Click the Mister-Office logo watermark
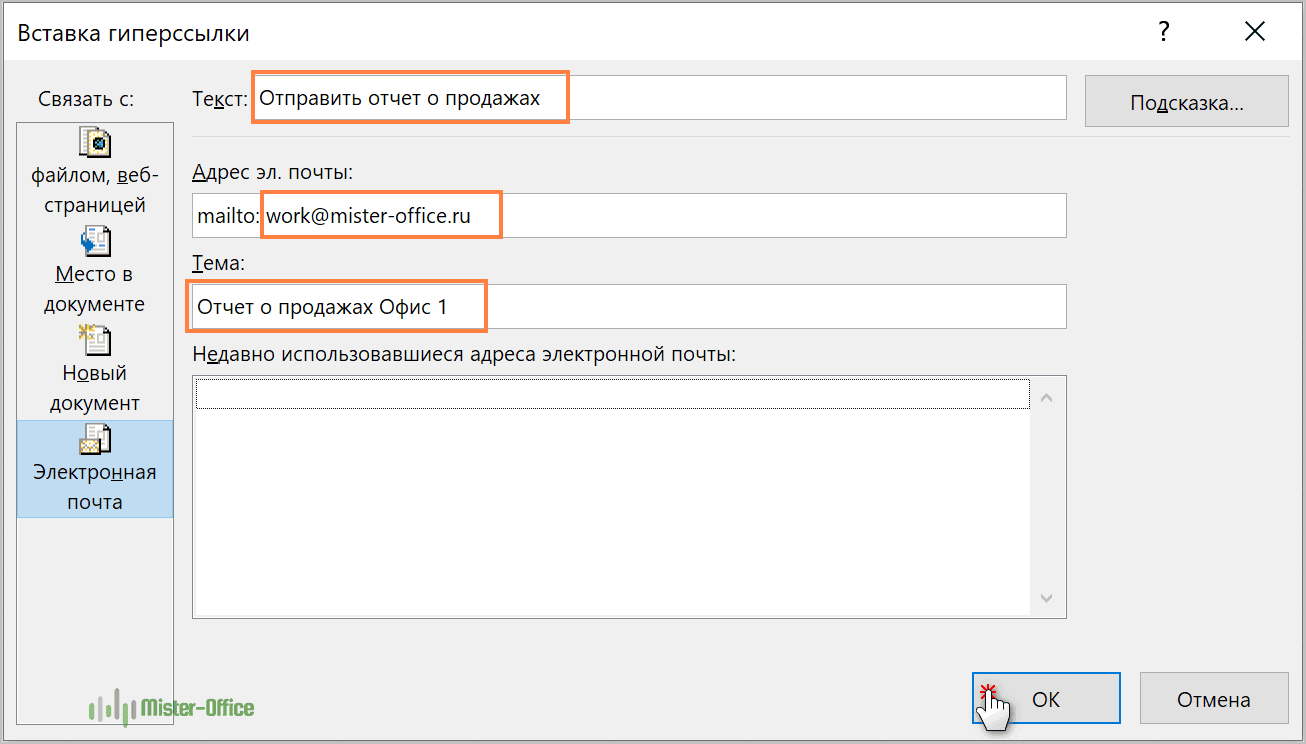The height and width of the screenshot is (744, 1306). point(172,708)
